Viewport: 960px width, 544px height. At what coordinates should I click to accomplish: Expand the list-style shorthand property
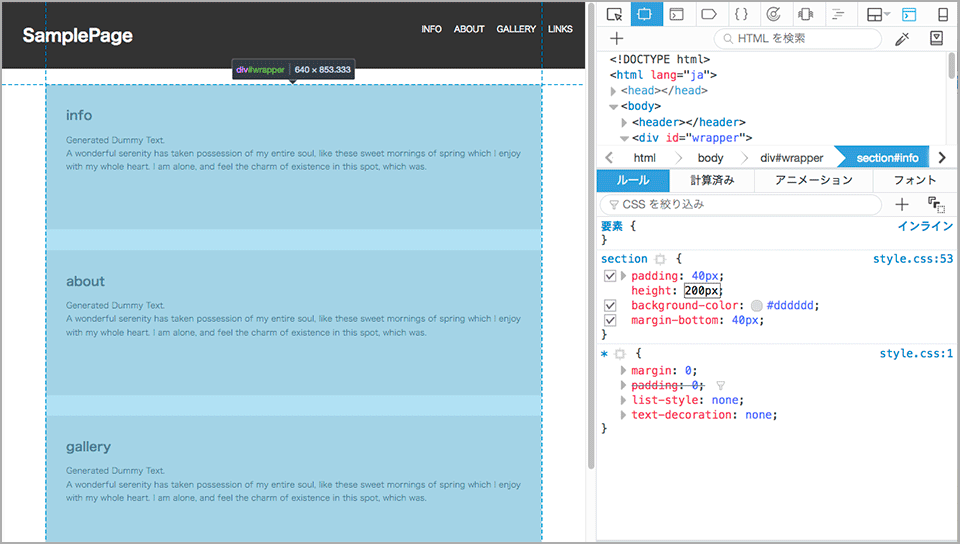tap(624, 400)
